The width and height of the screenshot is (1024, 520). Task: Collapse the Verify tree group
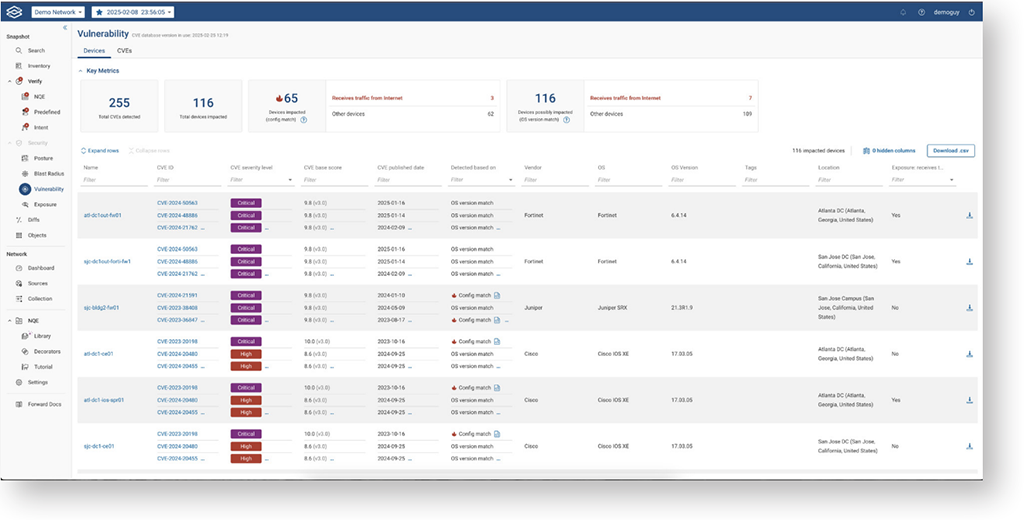pos(10,81)
